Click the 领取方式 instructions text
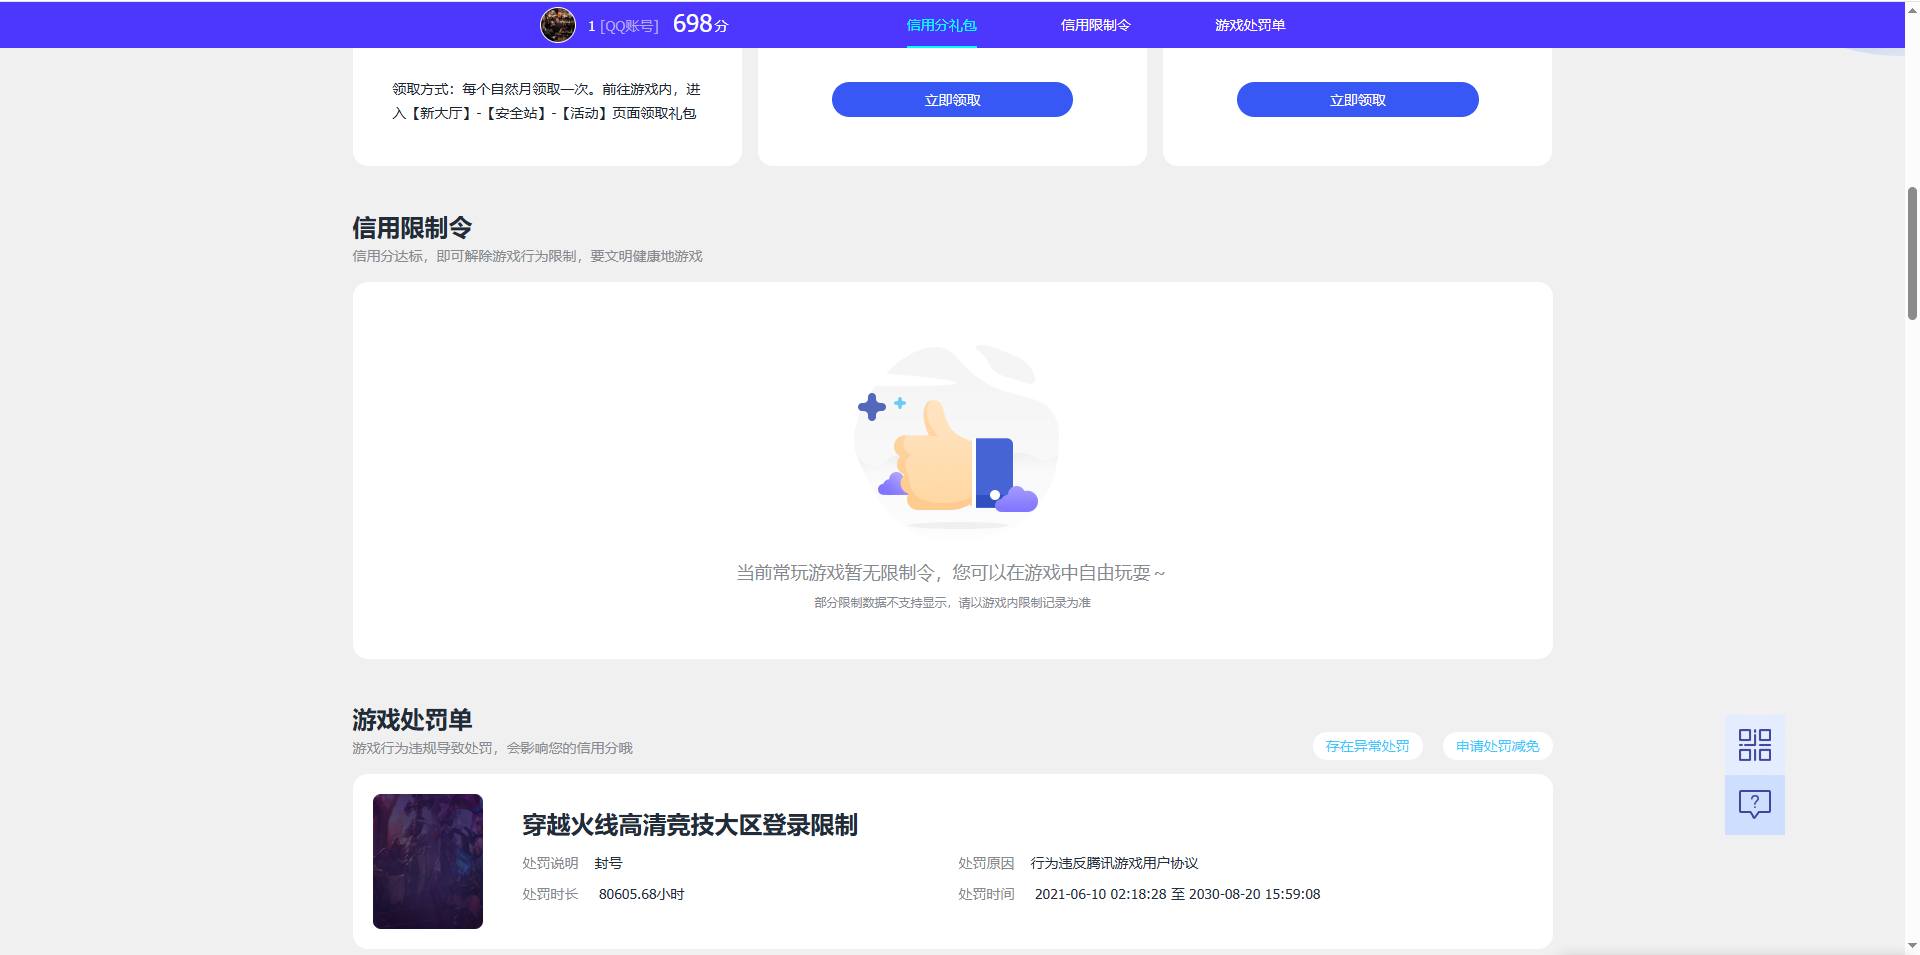This screenshot has width=1920, height=955. pos(546,101)
